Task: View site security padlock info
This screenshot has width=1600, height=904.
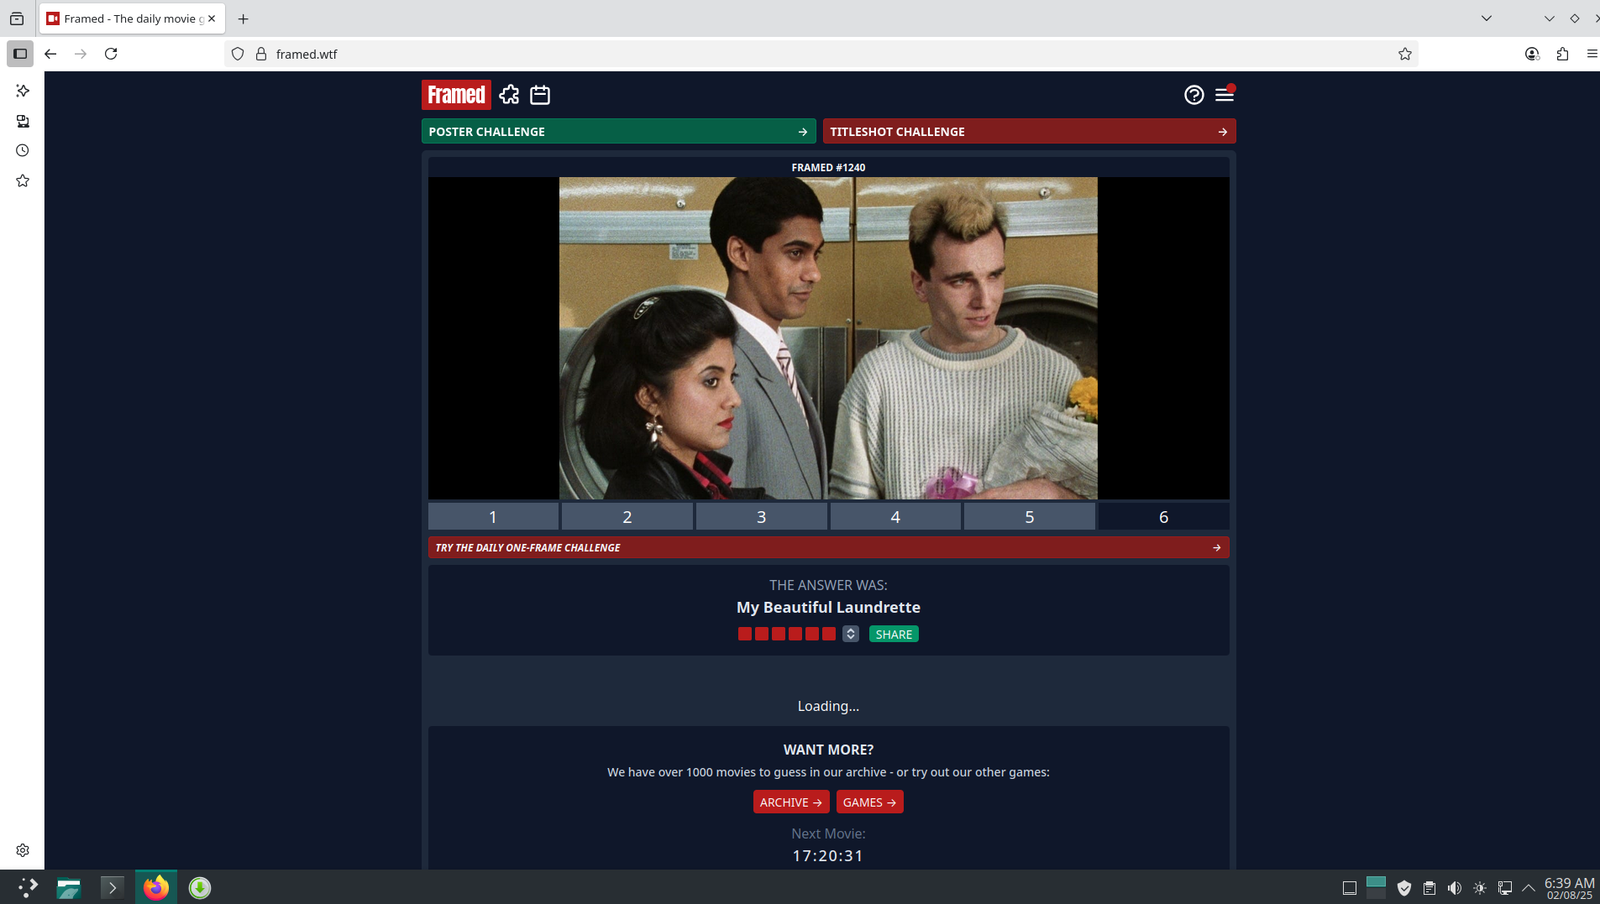Action: coord(261,54)
